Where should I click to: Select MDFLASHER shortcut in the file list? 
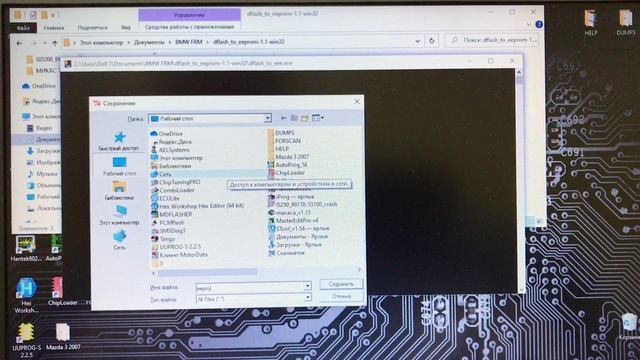click(171, 214)
